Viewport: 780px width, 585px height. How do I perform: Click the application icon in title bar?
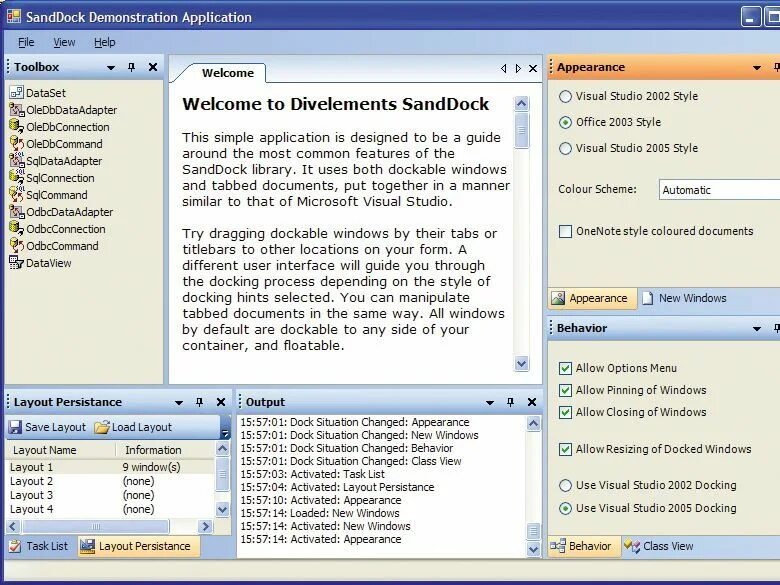[14, 16]
